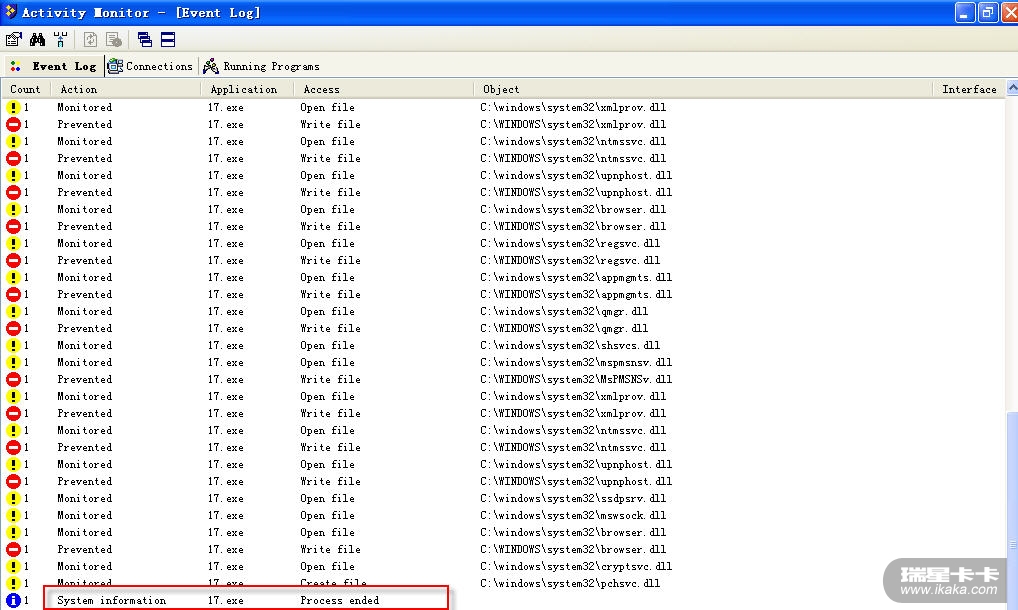Click red prevented icon of MsPMSNSv.dll row
Viewport: 1018px width, 610px height.
click(x=13, y=379)
